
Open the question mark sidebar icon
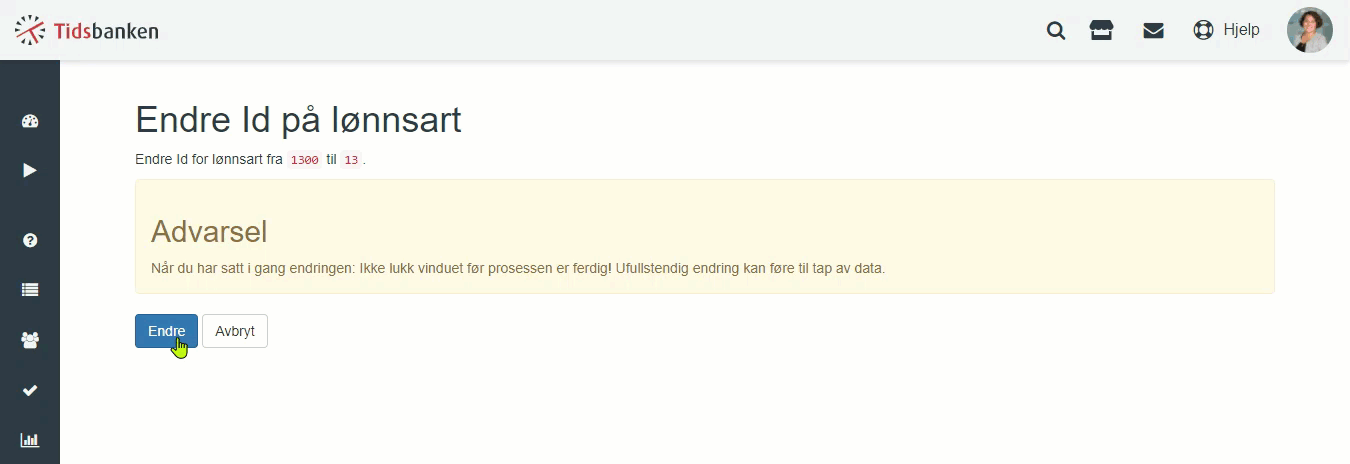(30, 240)
